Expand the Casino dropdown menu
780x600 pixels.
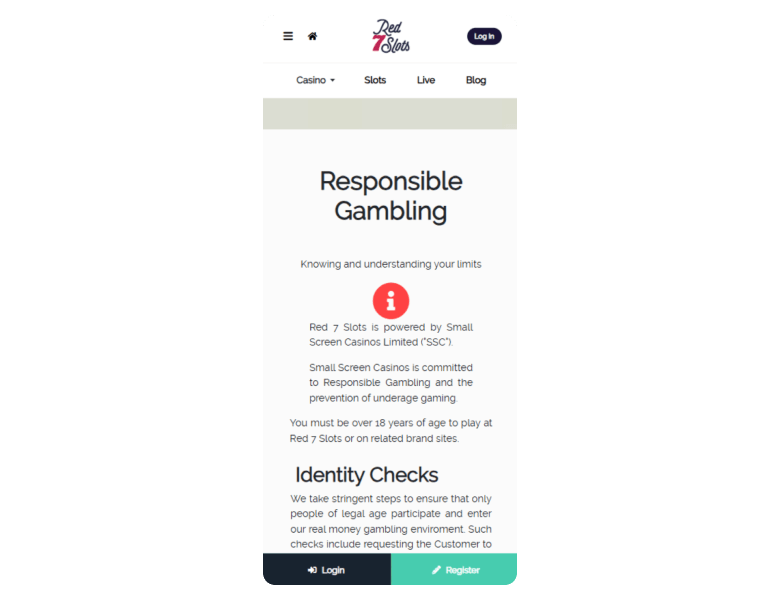[x=315, y=80]
